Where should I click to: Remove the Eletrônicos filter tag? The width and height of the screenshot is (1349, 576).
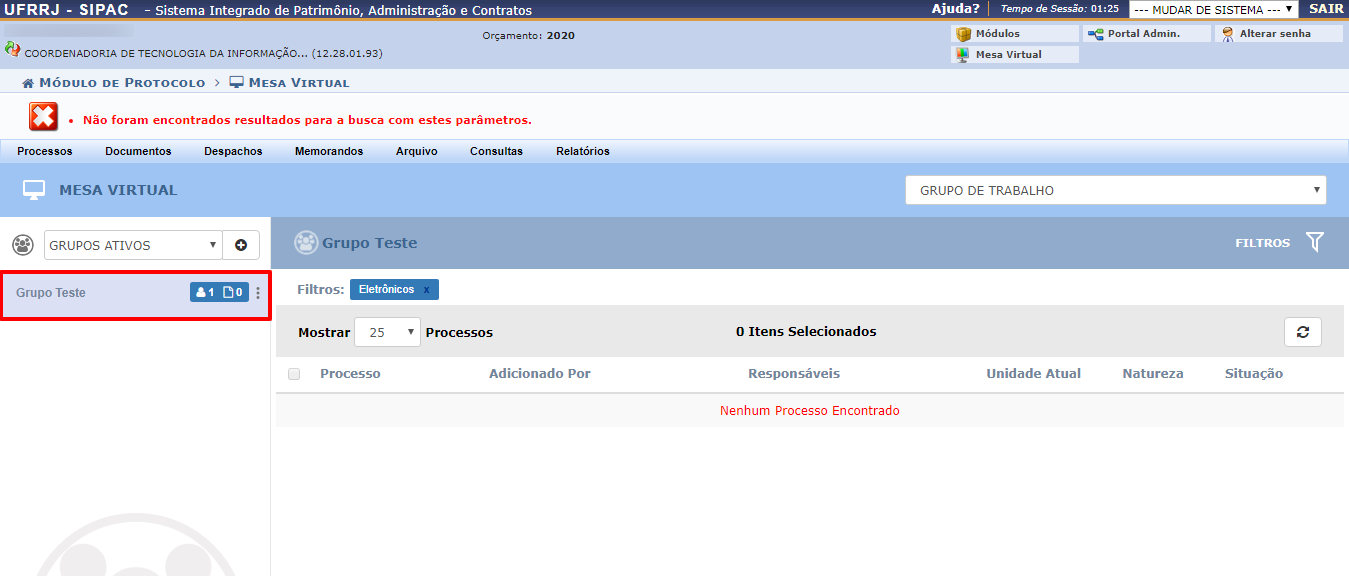tap(426, 289)
